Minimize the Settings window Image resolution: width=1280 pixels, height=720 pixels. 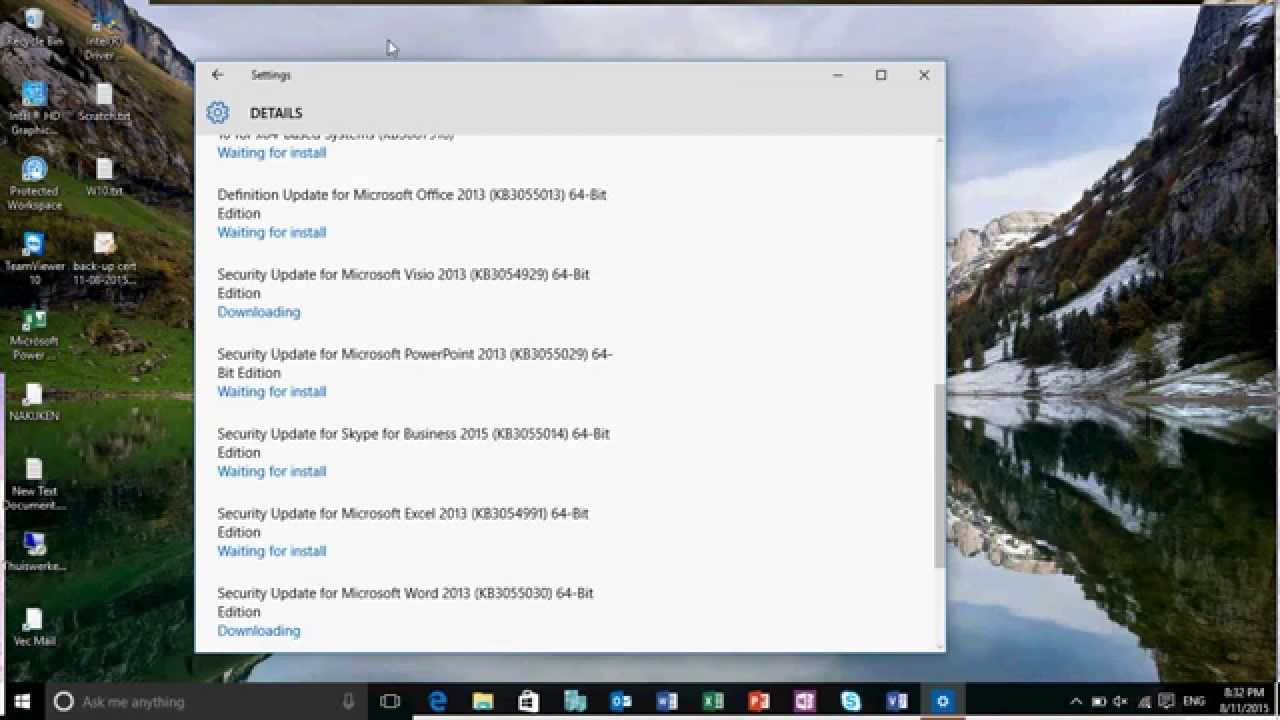(838, 75)
